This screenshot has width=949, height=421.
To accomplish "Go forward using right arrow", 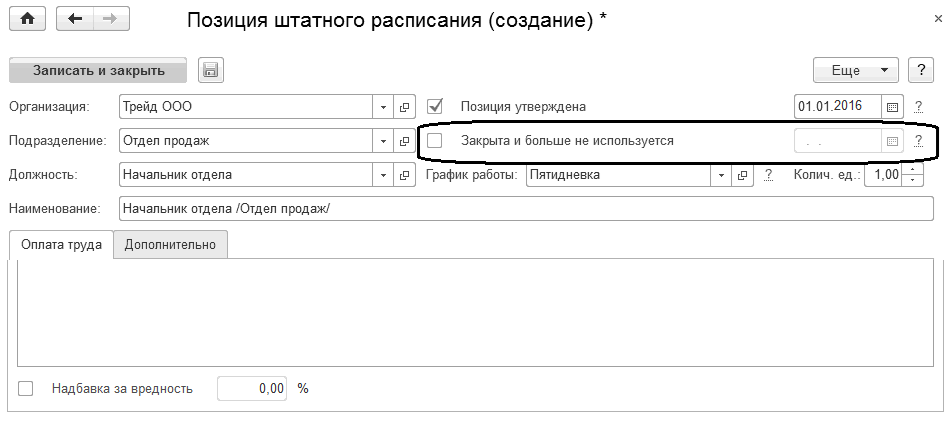I will (x=109, y=19).
